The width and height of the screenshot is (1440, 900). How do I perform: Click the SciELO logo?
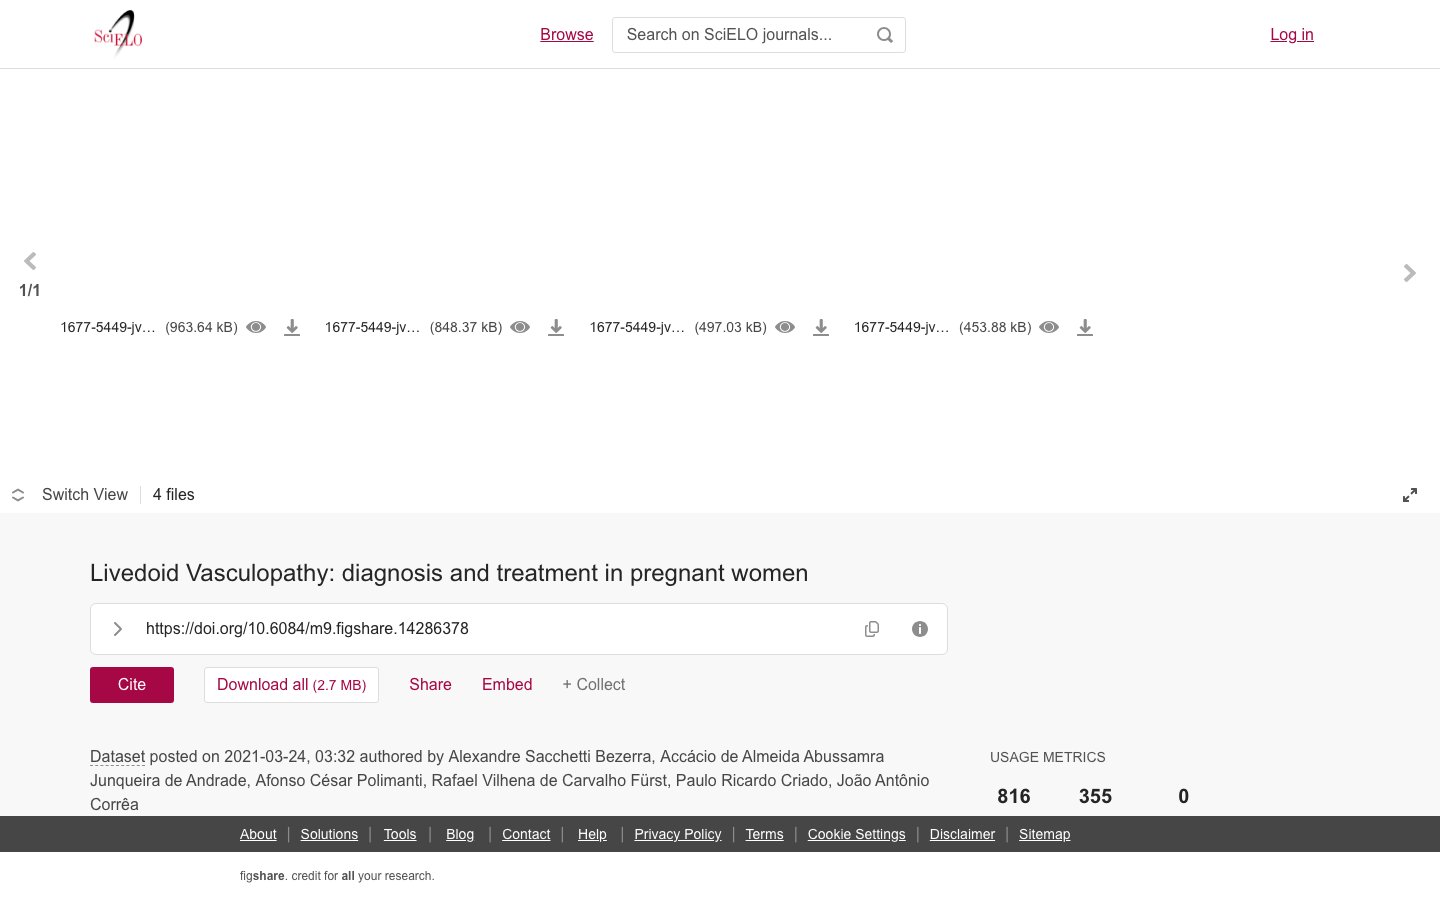point(118,33)
